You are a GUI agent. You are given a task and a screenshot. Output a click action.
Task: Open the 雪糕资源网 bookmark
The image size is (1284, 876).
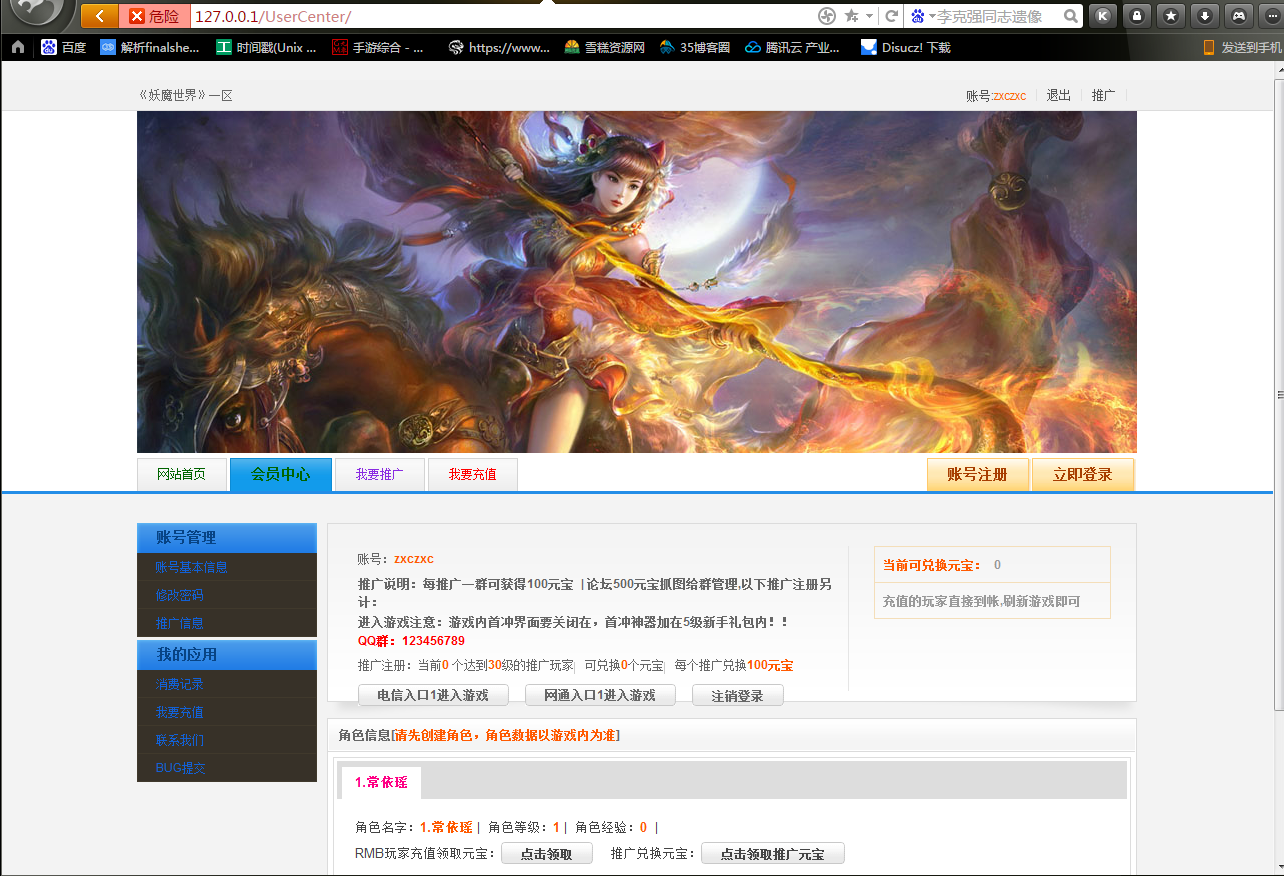[605, 47]
